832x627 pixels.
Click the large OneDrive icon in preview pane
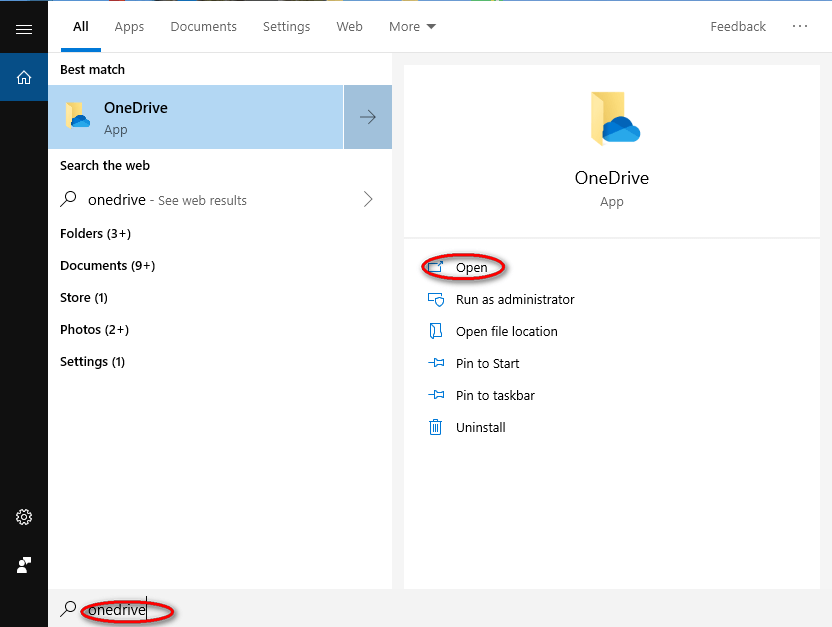coord(612,118)
